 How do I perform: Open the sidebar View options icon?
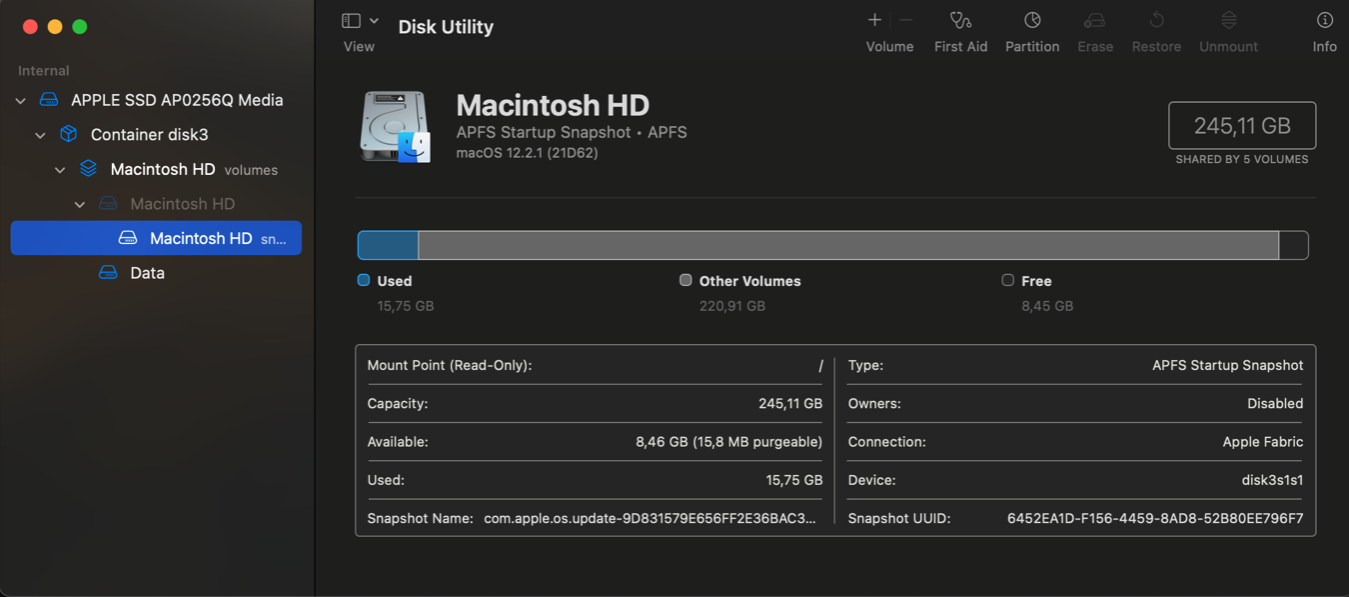click(351, 21)
